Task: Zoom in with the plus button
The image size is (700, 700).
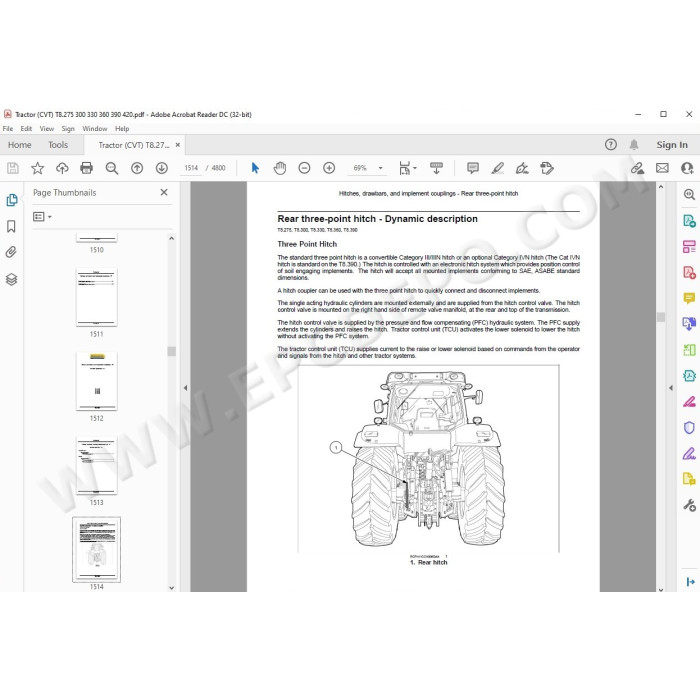Action: click(x=329, y=168)
